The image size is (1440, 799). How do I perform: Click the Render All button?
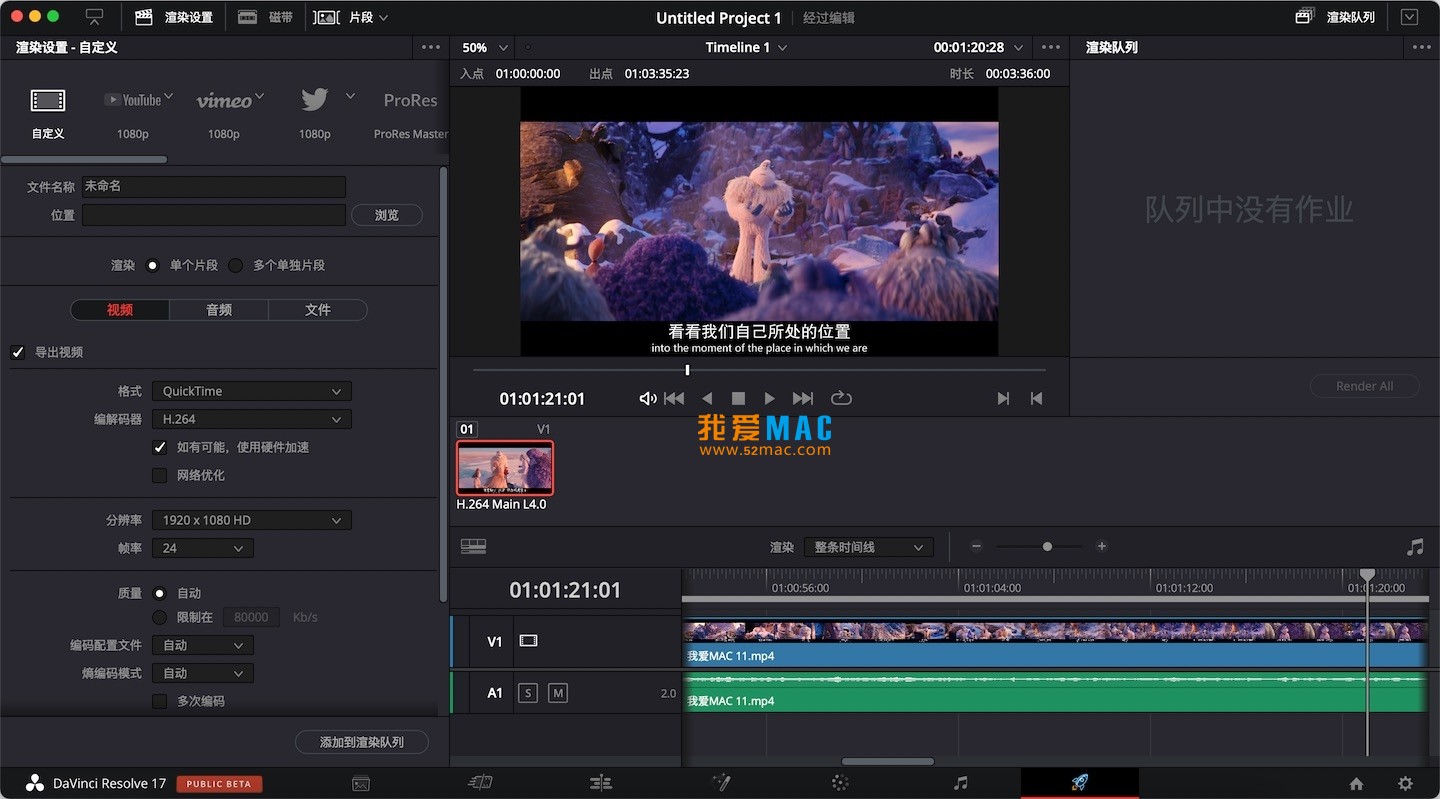click(1365, 386)
